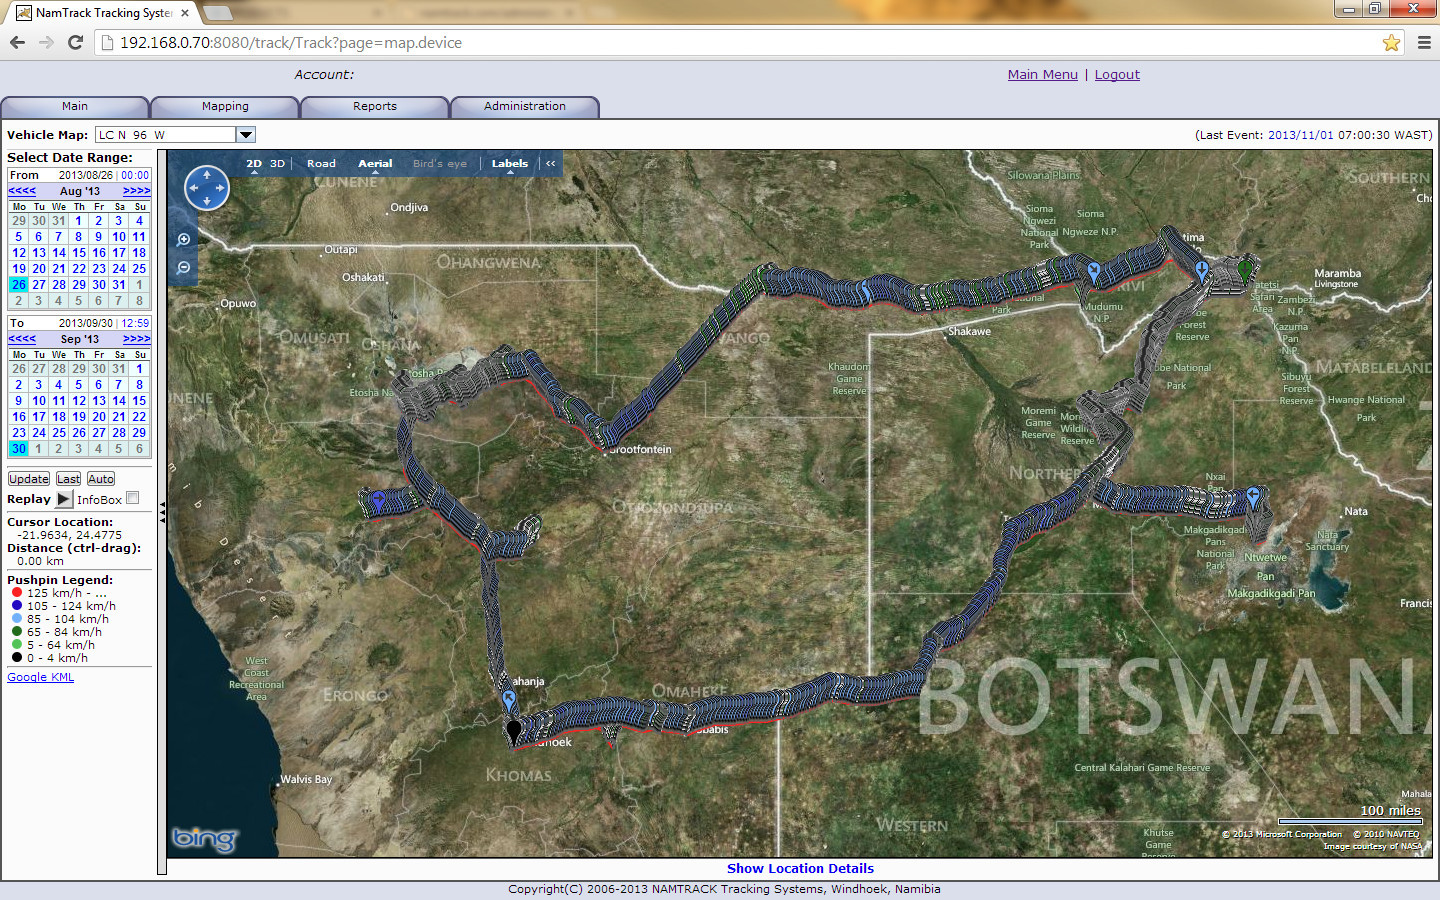Switch the map to 3D mode
This screenshot has height=900, width=1440.
(x=277, y=163)
